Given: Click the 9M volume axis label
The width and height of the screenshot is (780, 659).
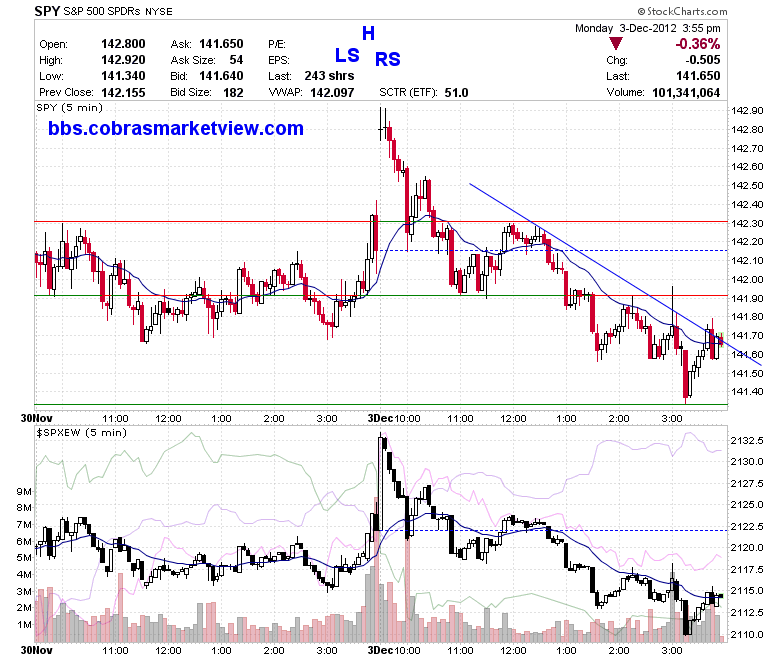Looking at the screenshot, I should tap(24, 491).
